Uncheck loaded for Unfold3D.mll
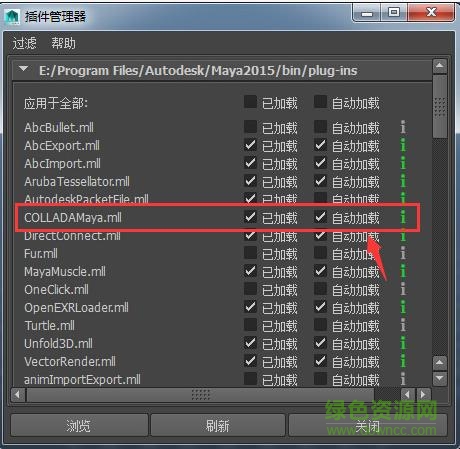460x449 pixels. click(250, 343)
